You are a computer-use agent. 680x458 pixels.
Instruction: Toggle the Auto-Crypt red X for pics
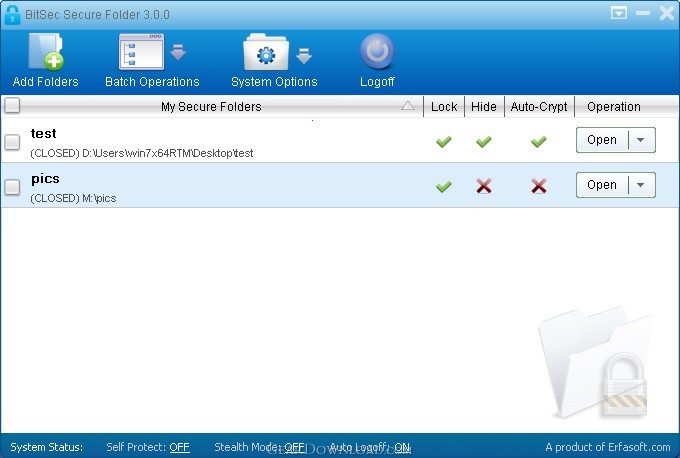pyautogui.click(x=539, y=186)
